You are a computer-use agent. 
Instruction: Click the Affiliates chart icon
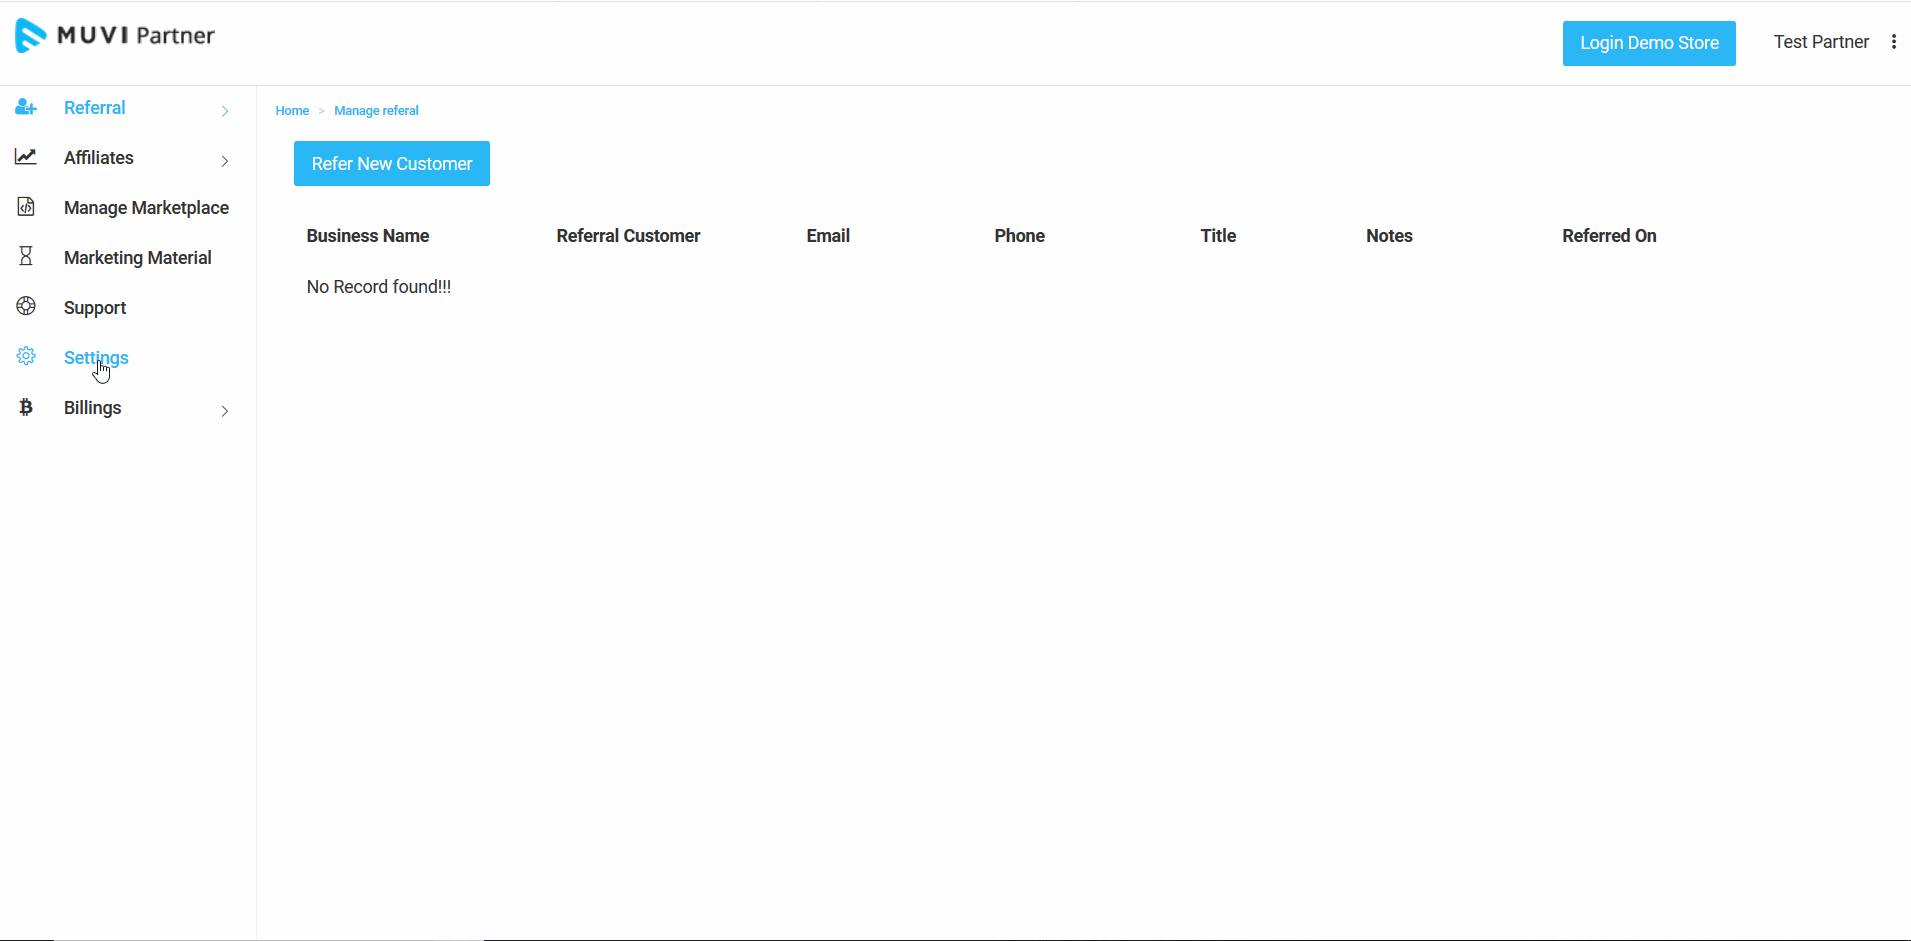pyautogui.click(x=26, y=157)
